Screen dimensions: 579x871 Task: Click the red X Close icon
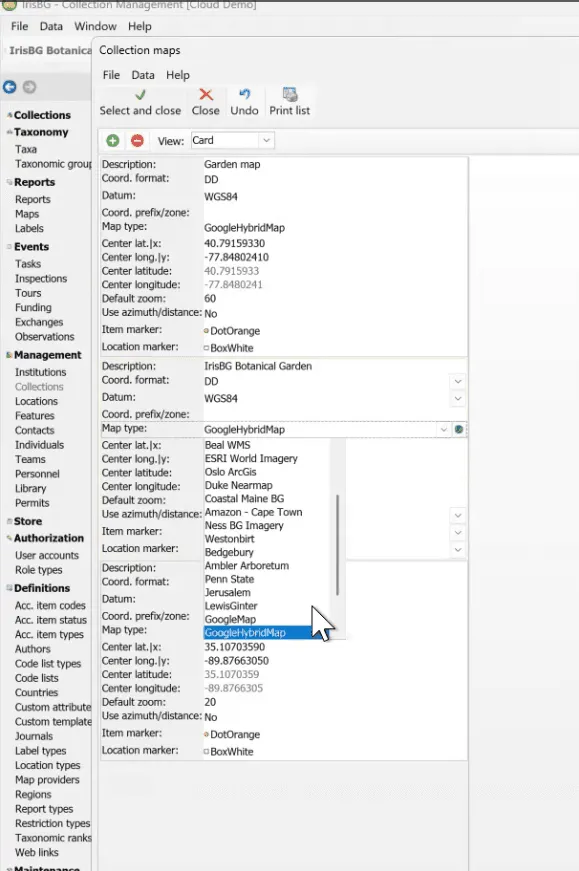click(206, 95)
